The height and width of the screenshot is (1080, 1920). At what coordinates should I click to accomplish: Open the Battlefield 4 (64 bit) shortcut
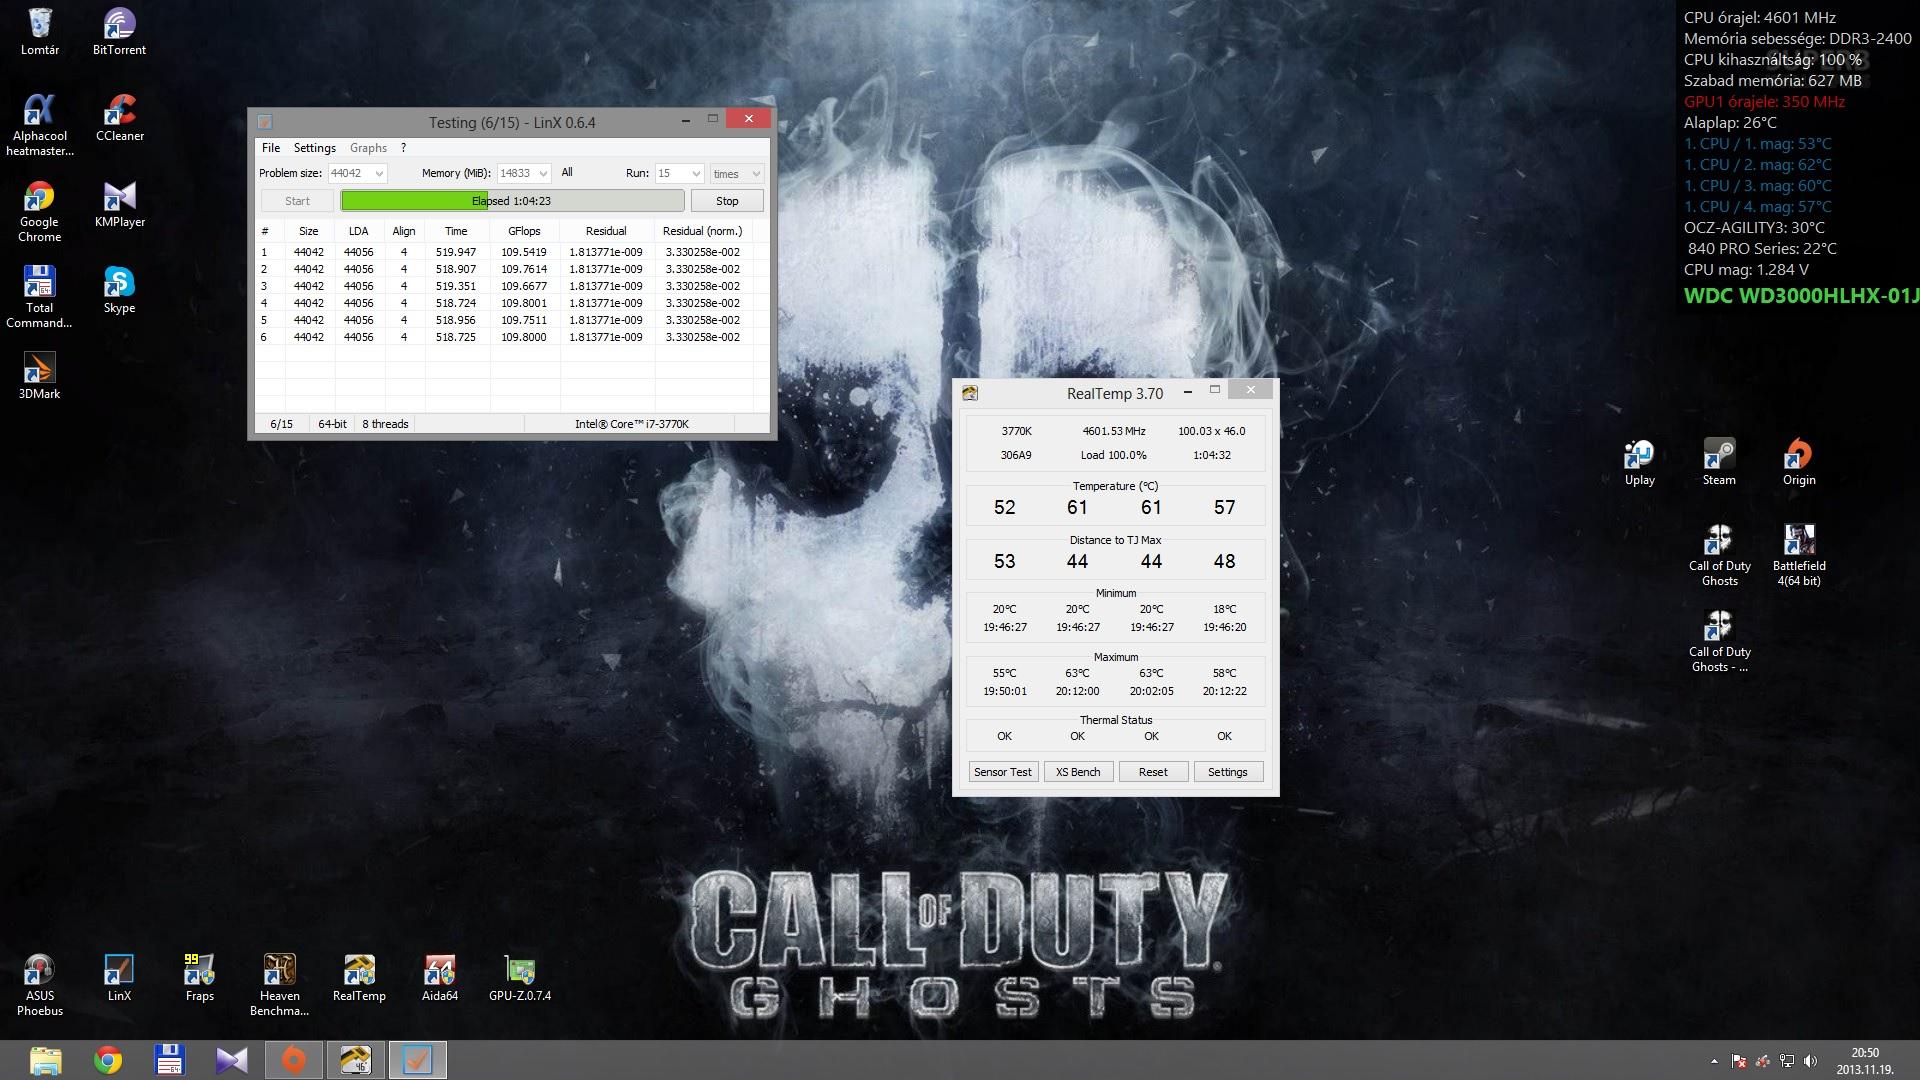(1798, 541)
